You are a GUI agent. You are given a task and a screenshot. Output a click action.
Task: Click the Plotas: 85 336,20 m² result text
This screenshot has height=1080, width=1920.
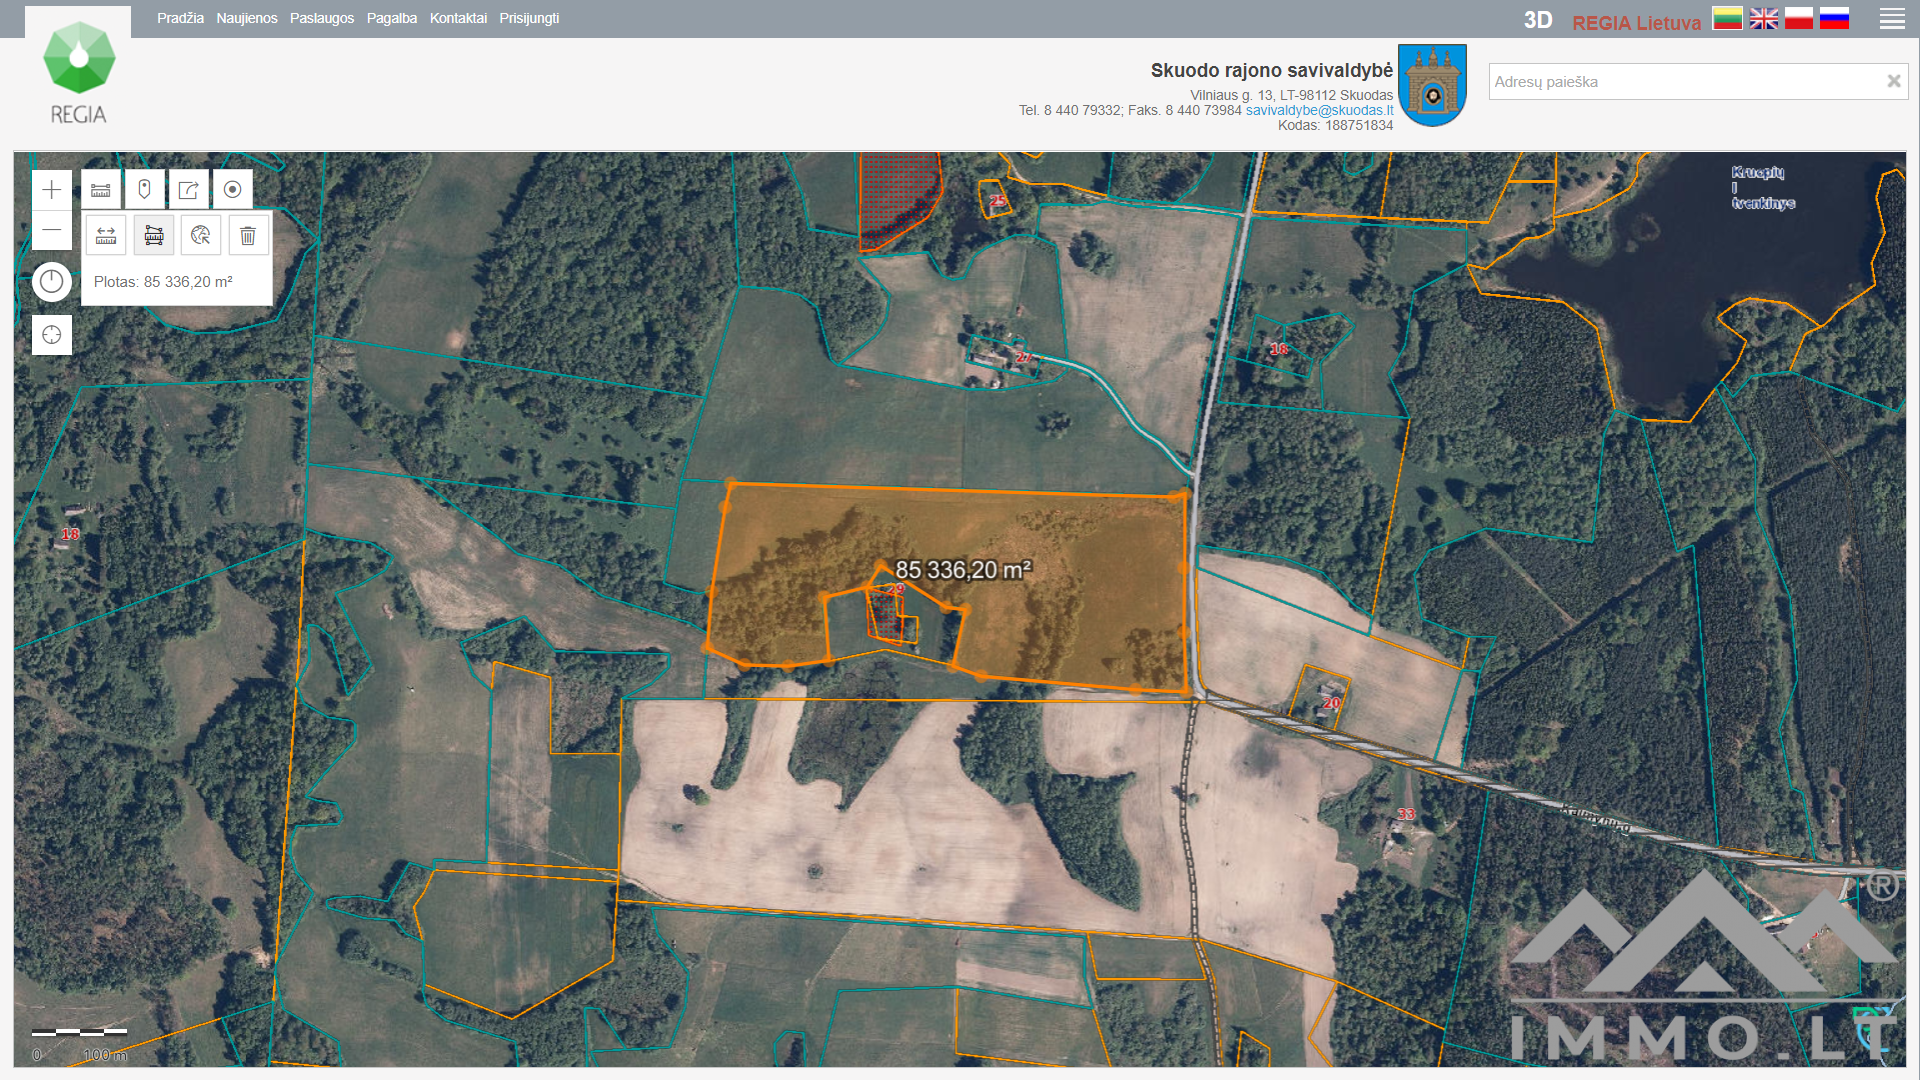163,282
